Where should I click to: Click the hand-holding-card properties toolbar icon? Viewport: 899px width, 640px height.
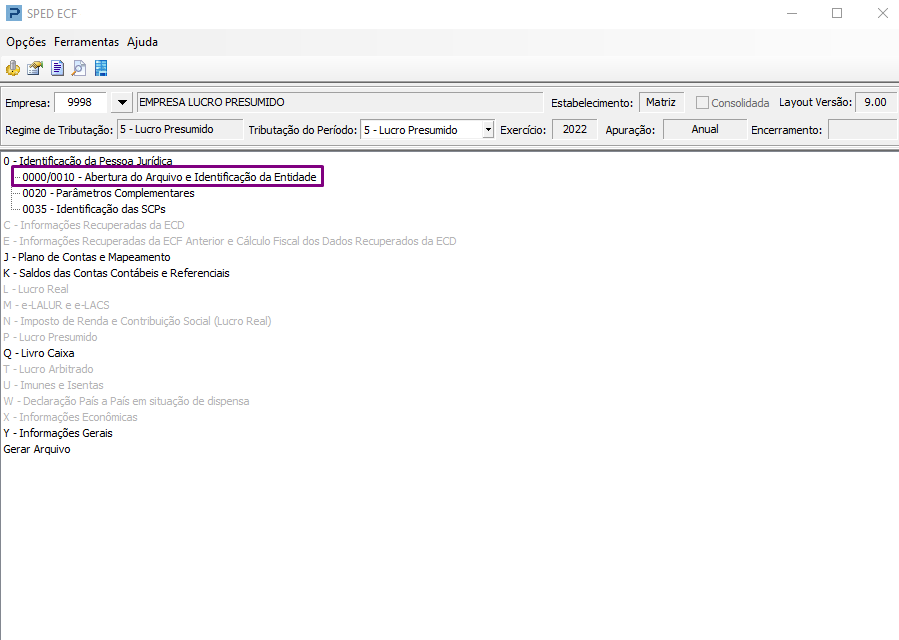35,68
